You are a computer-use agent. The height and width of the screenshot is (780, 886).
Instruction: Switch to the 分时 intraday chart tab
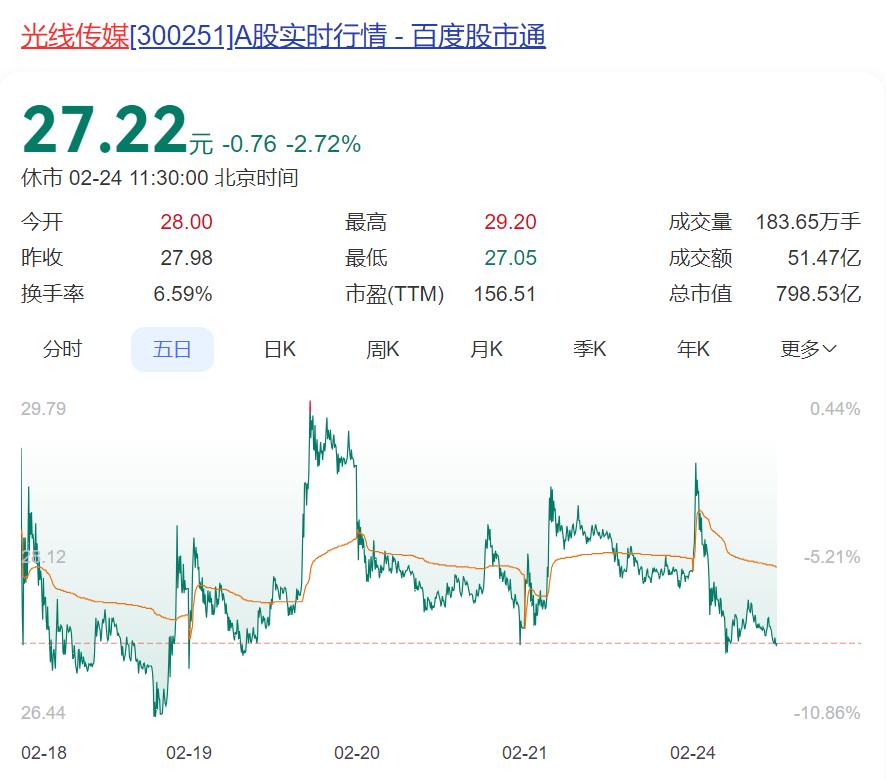tap(62, 349)
